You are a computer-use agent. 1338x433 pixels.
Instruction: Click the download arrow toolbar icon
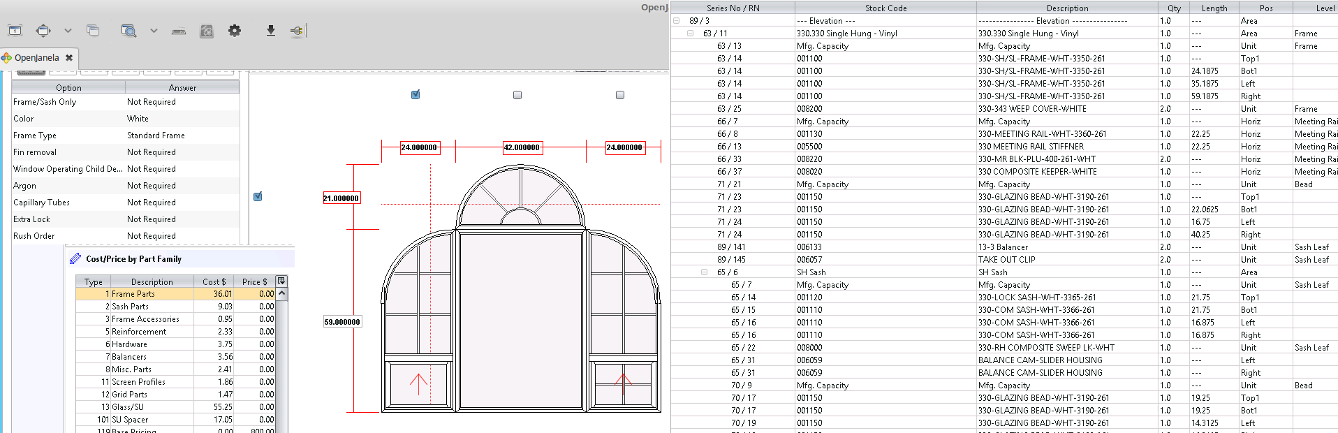point(270,31)
